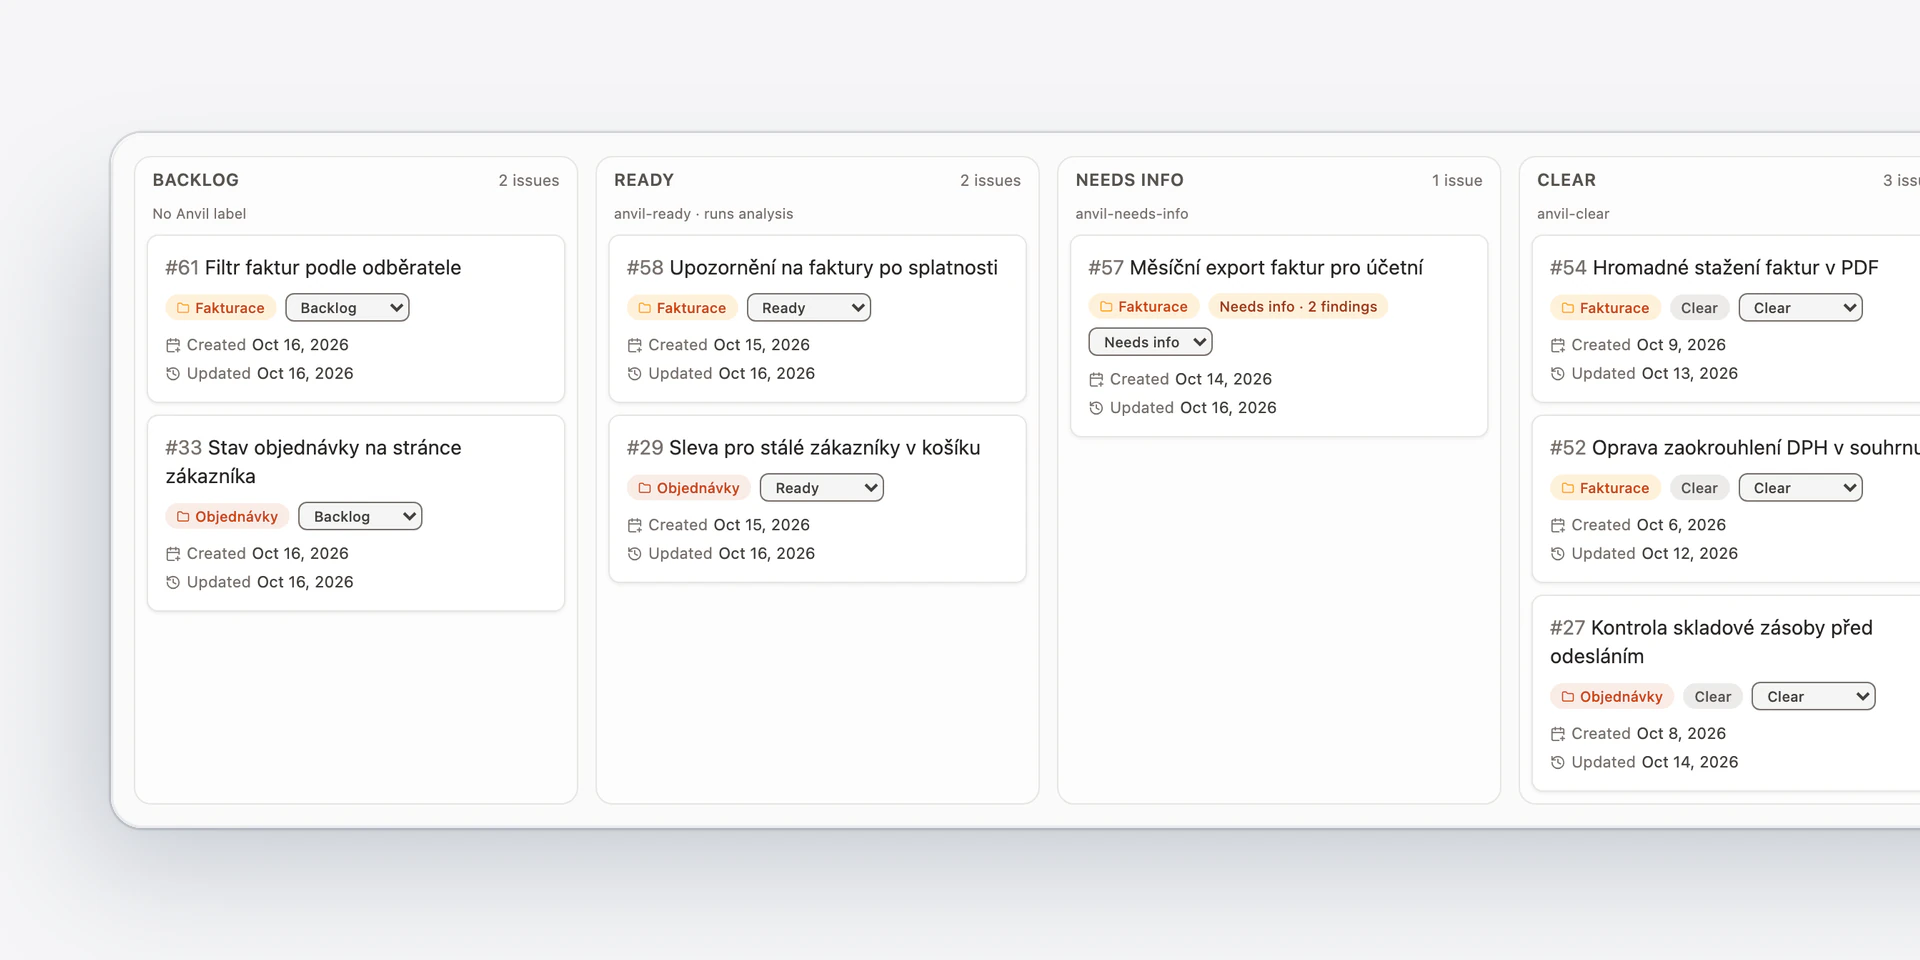Image resolution: width=1920 pixels, height=960 pixels.
Task: Click history icon on issue #29 Updated row
Action: pyautogui.click(x=635, y=554)
